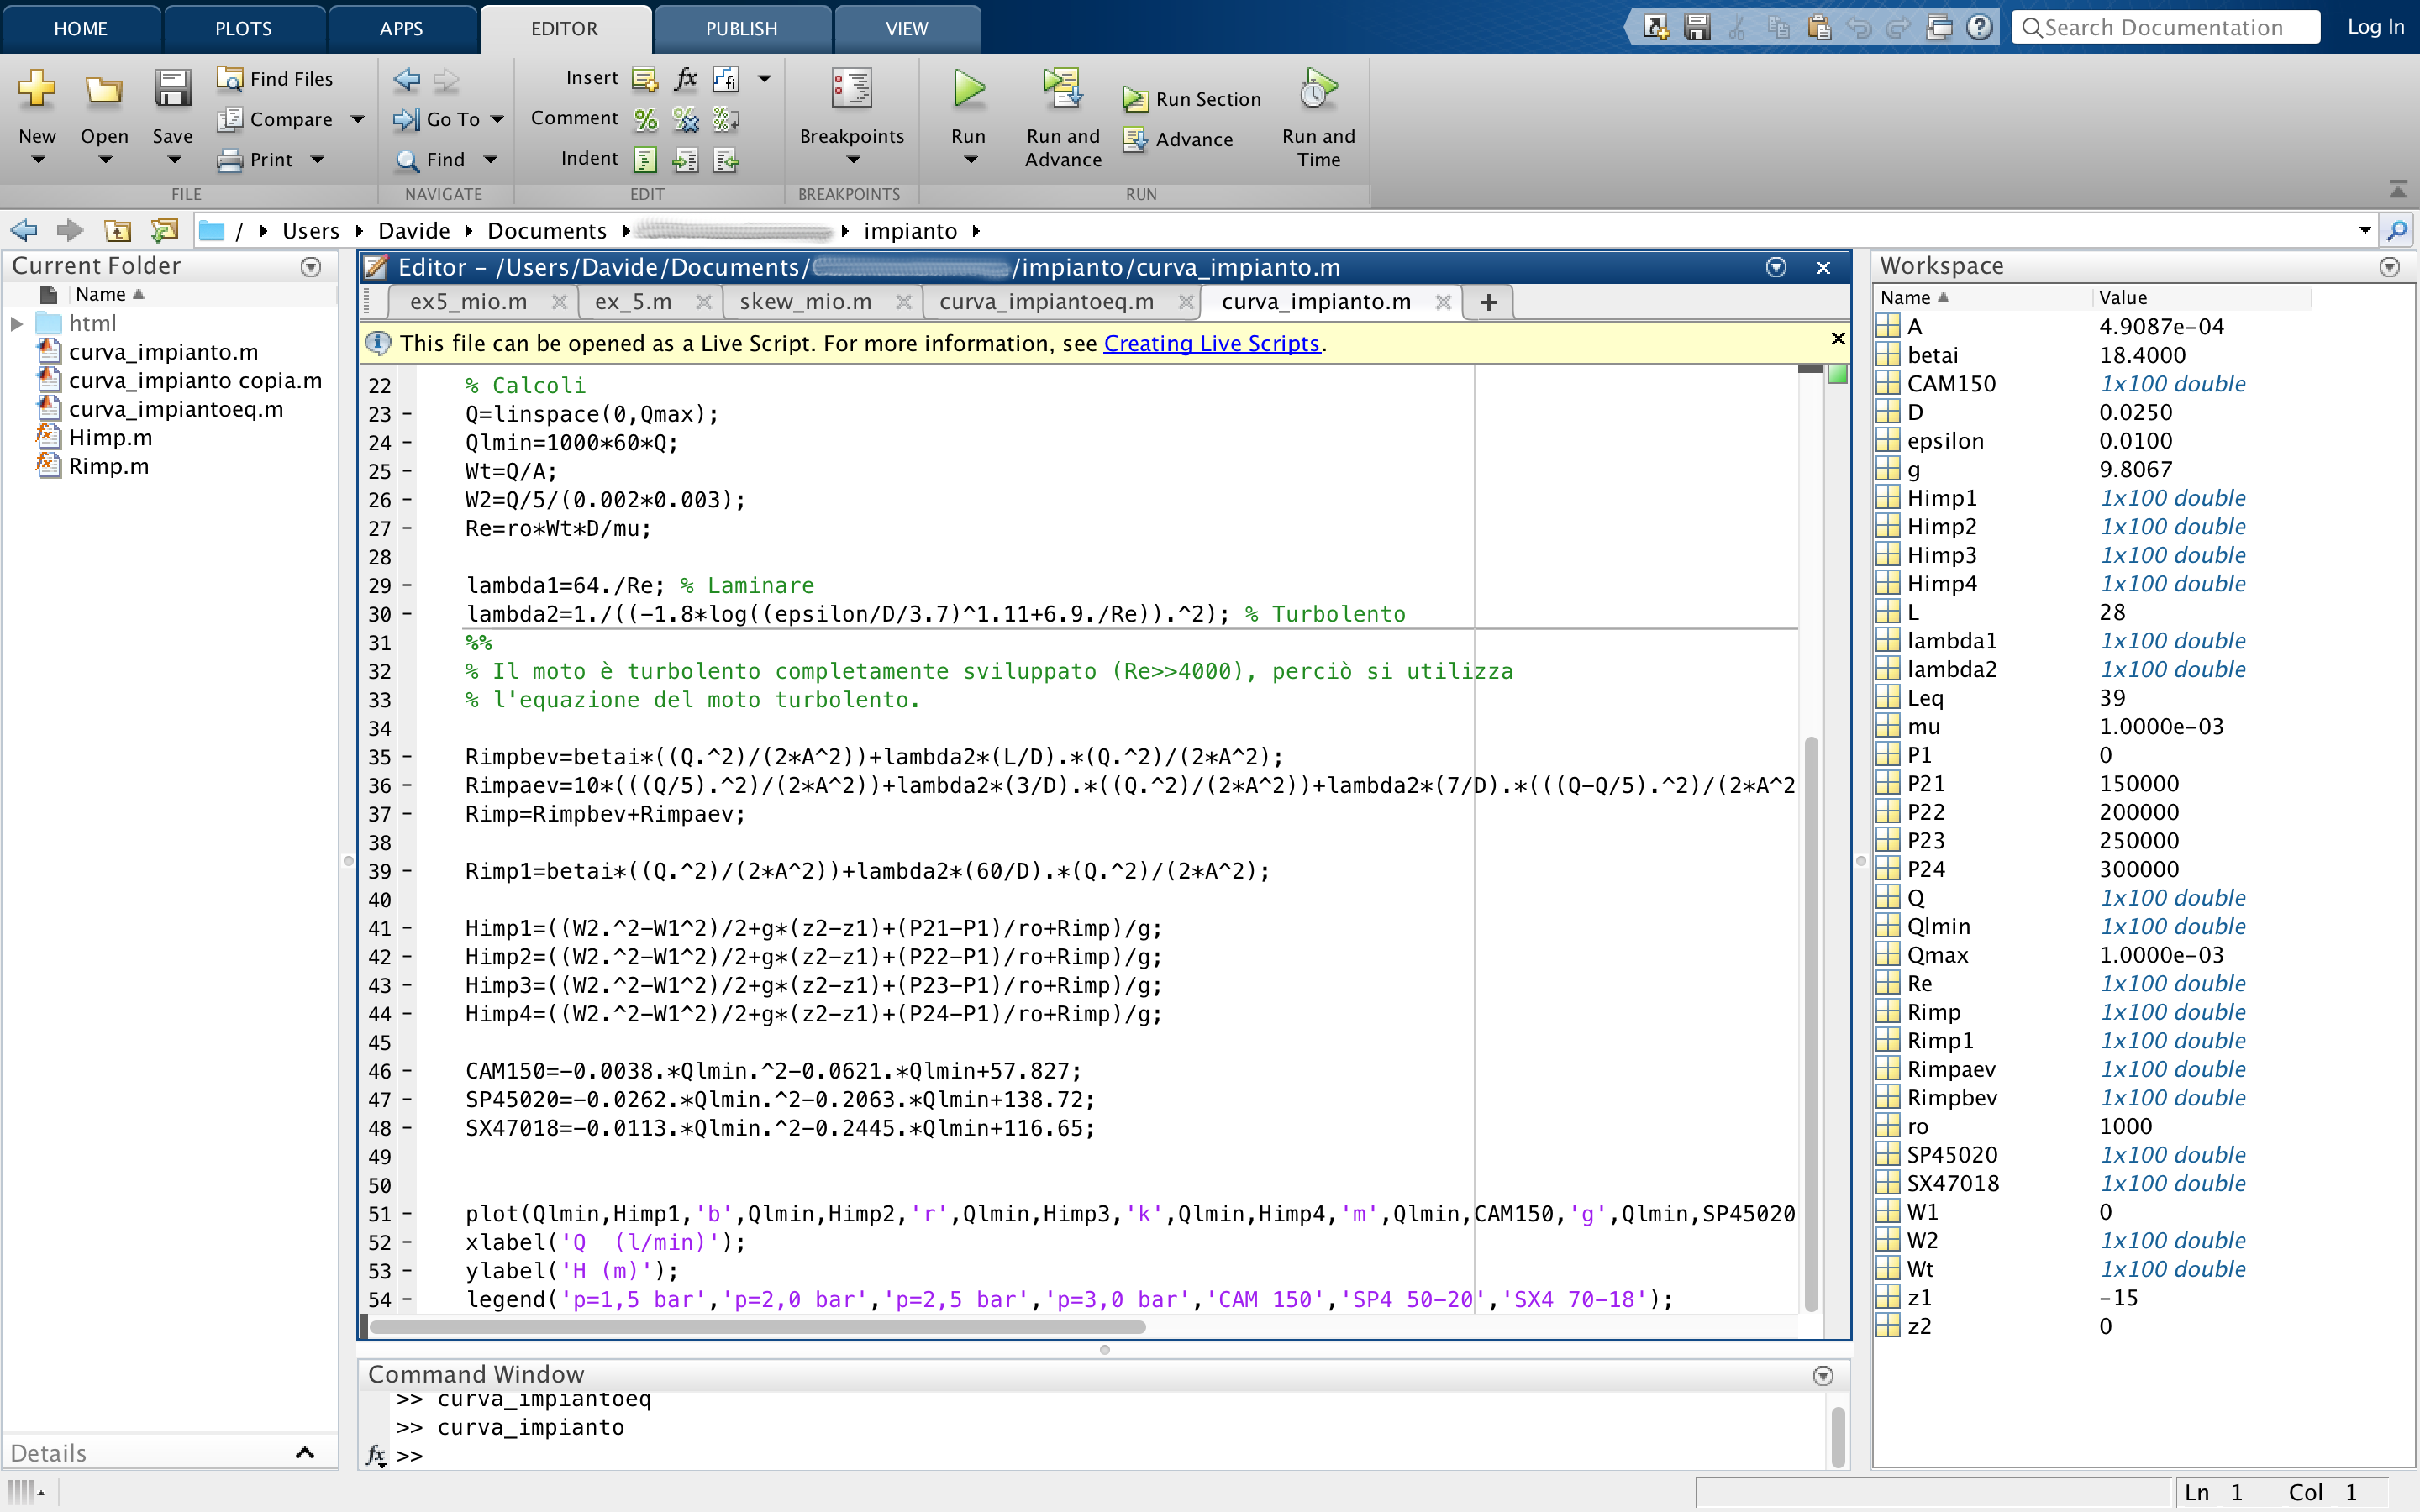The image size is (2420, 1512).
Task: Click the quick-access Save icon in title bar
Action: pyautogui.click(x=1697, y=27)
